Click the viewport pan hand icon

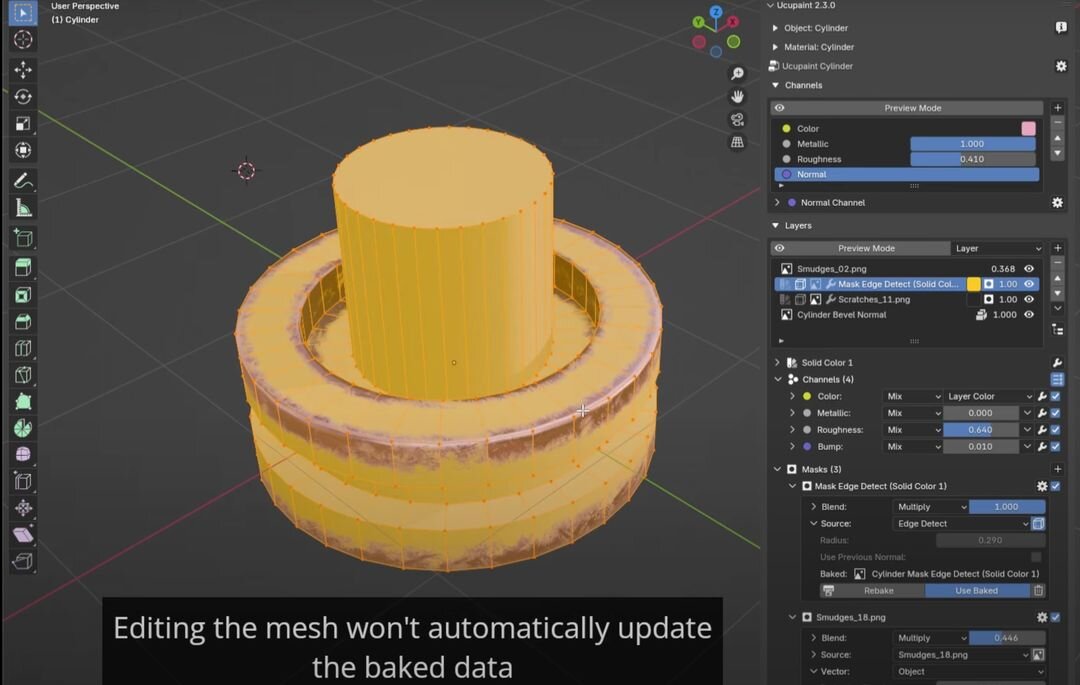click(737, 96)
